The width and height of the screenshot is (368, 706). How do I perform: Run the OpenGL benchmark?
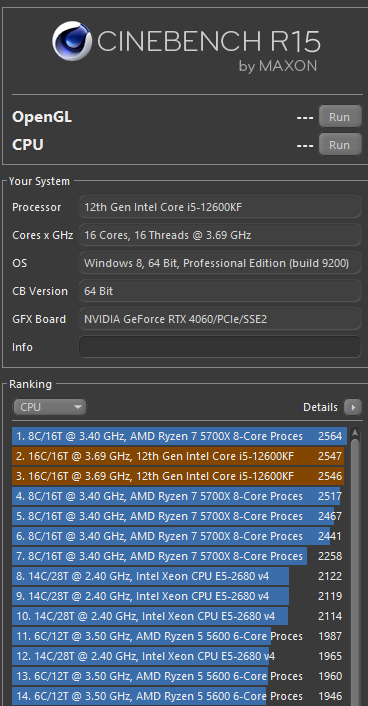(x=340, y=117)
